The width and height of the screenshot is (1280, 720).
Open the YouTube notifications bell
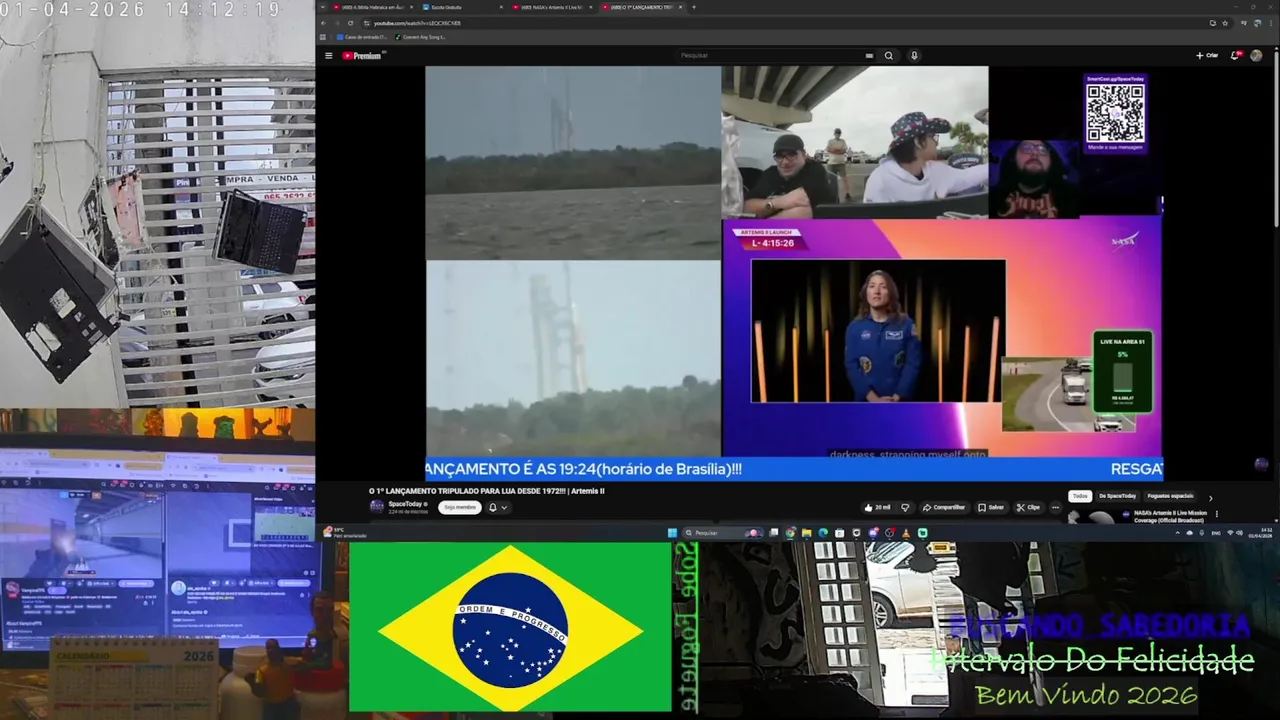click(1235, 56)
